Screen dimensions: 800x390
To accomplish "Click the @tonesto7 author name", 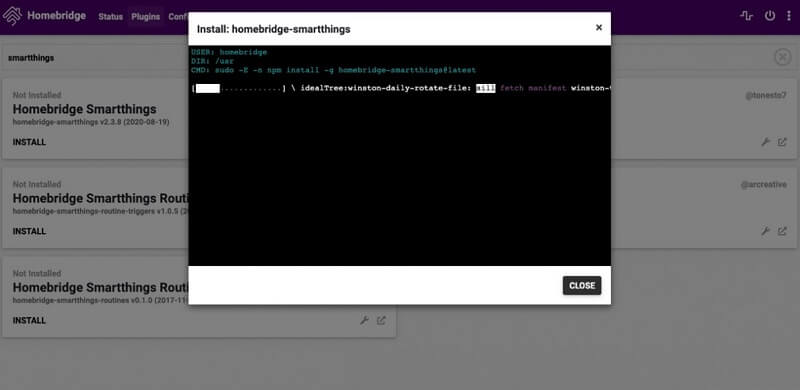I will click(x=766, y=95).
